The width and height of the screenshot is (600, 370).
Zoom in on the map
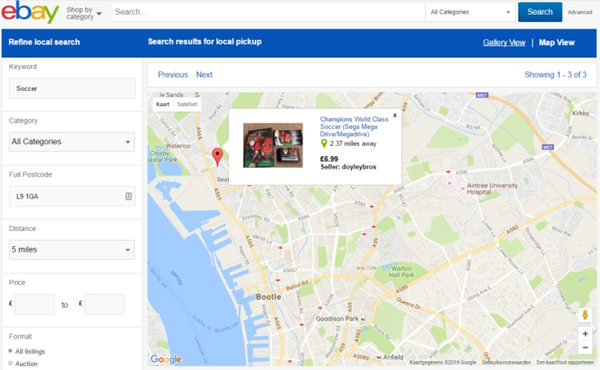(585, 334)
